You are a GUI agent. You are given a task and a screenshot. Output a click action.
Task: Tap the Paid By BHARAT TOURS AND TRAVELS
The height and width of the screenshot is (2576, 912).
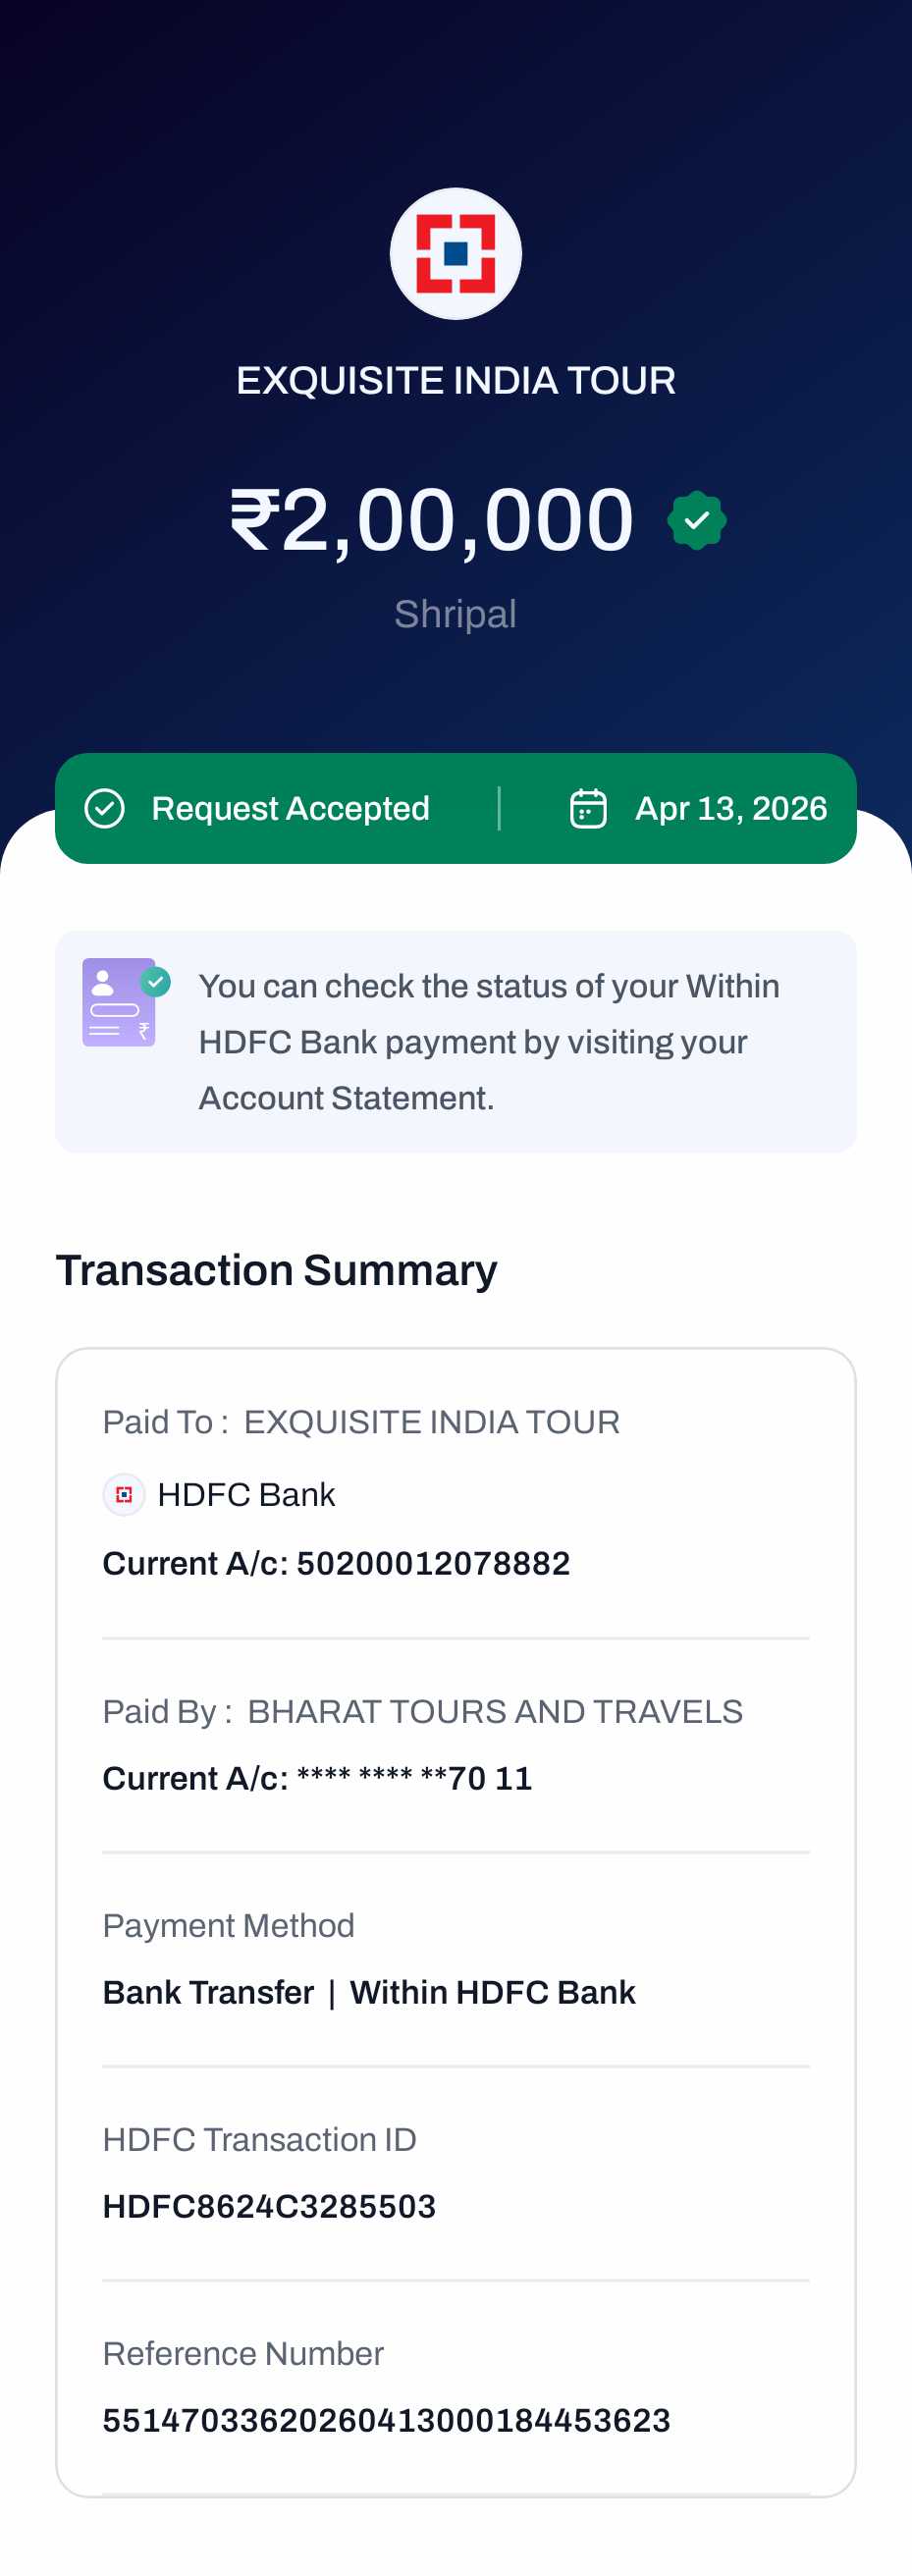point(494,1712)
